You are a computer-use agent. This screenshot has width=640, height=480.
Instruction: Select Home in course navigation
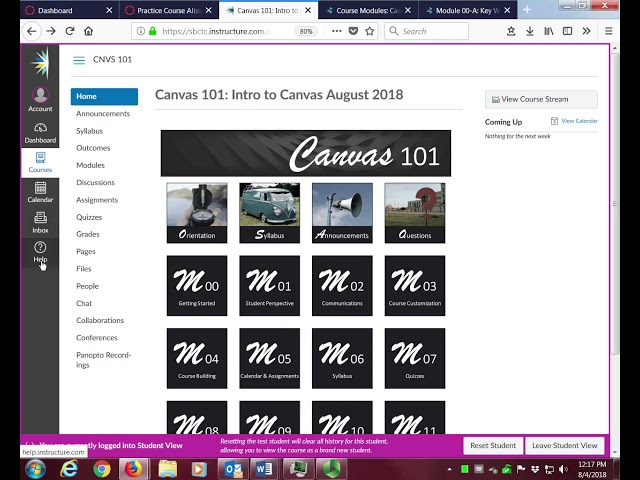[104, 96]
